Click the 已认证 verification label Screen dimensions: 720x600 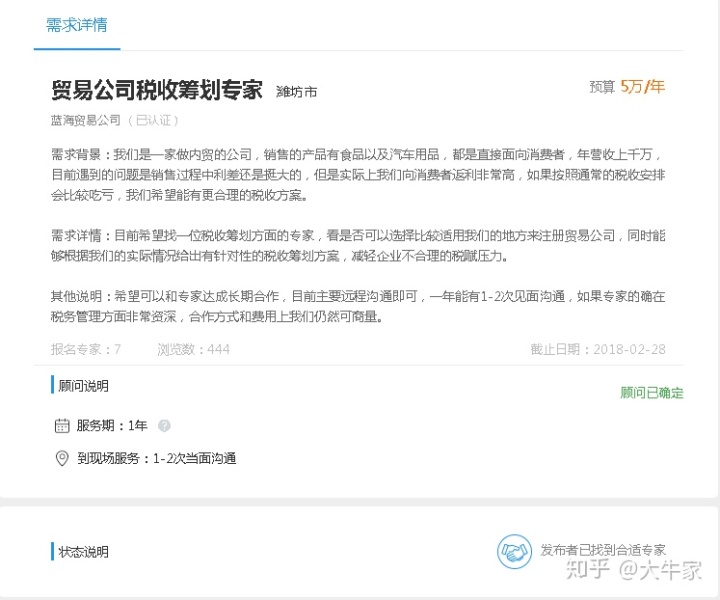[x=153, y=120]
